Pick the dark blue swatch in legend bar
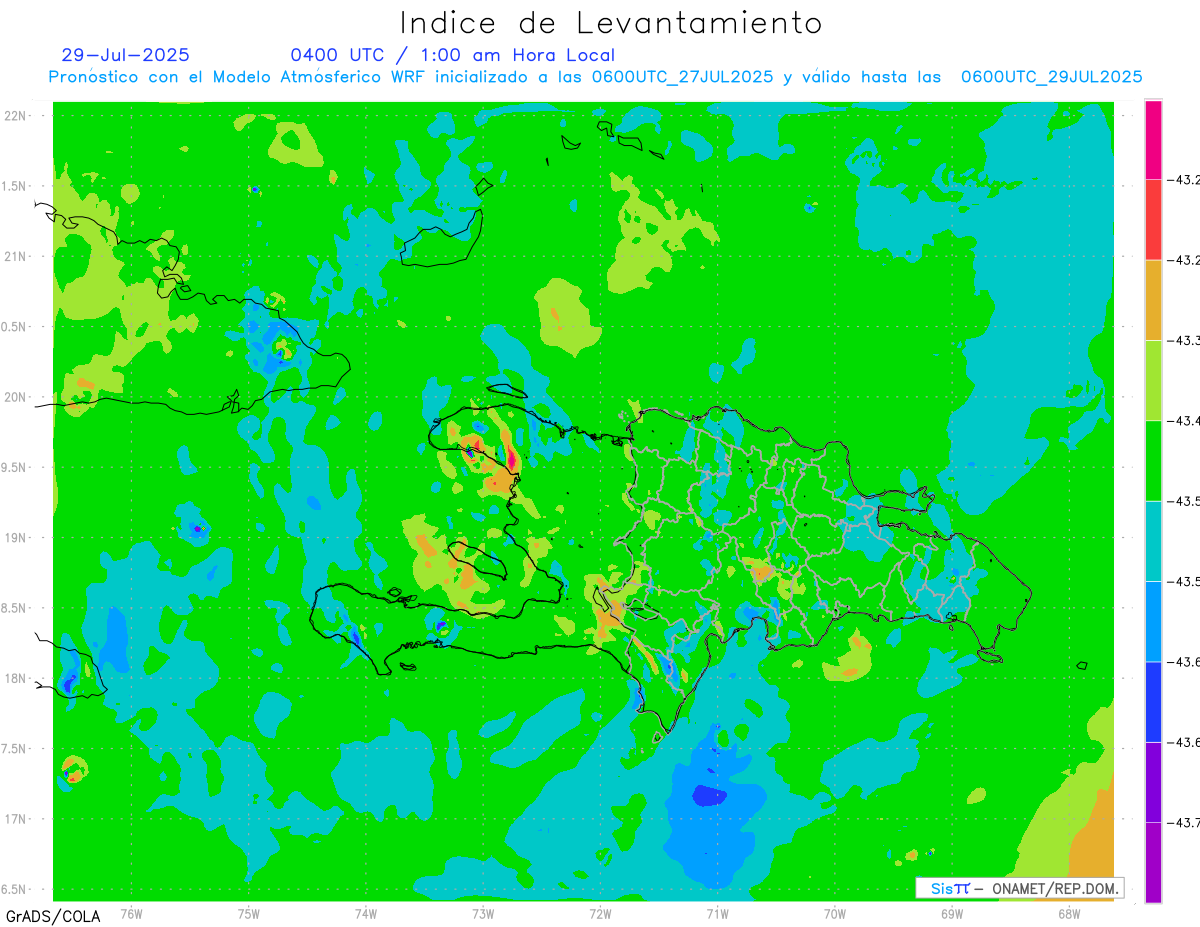The height and width of the screenshot is (927, 1200). click(1153, 702)
